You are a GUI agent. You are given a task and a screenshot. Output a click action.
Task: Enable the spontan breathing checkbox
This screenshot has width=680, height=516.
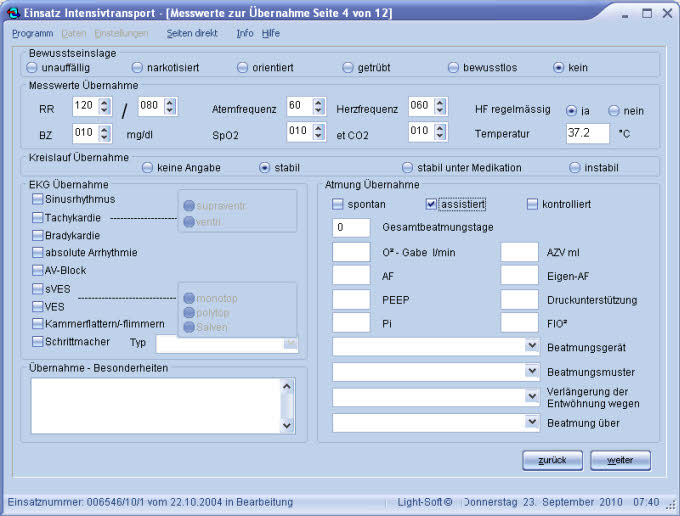(x=337, y=204)
